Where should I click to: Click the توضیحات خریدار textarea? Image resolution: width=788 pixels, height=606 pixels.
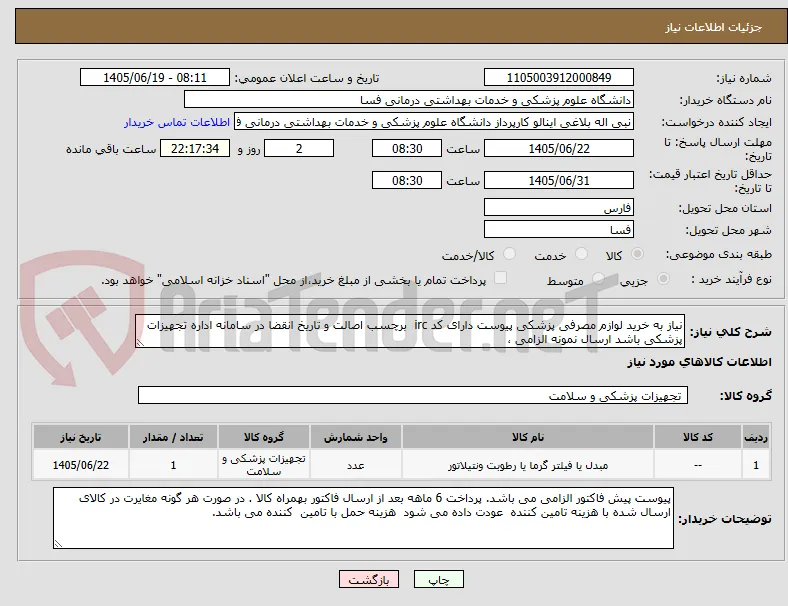(x=363, y=518)
